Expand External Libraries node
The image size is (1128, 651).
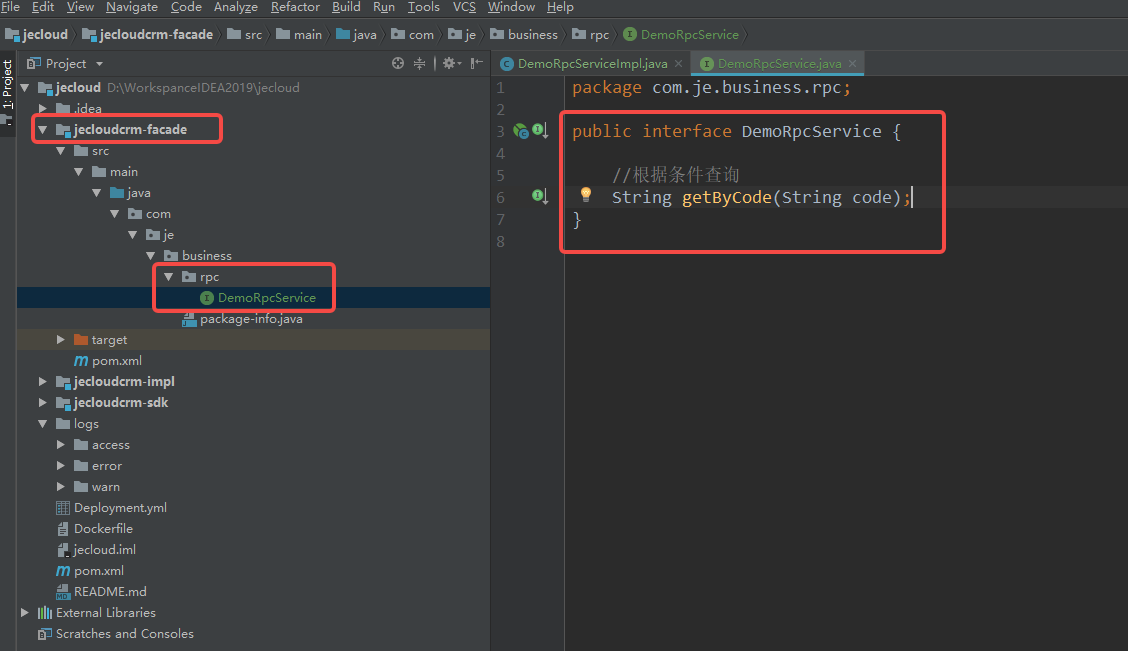(x=25, y=612)
